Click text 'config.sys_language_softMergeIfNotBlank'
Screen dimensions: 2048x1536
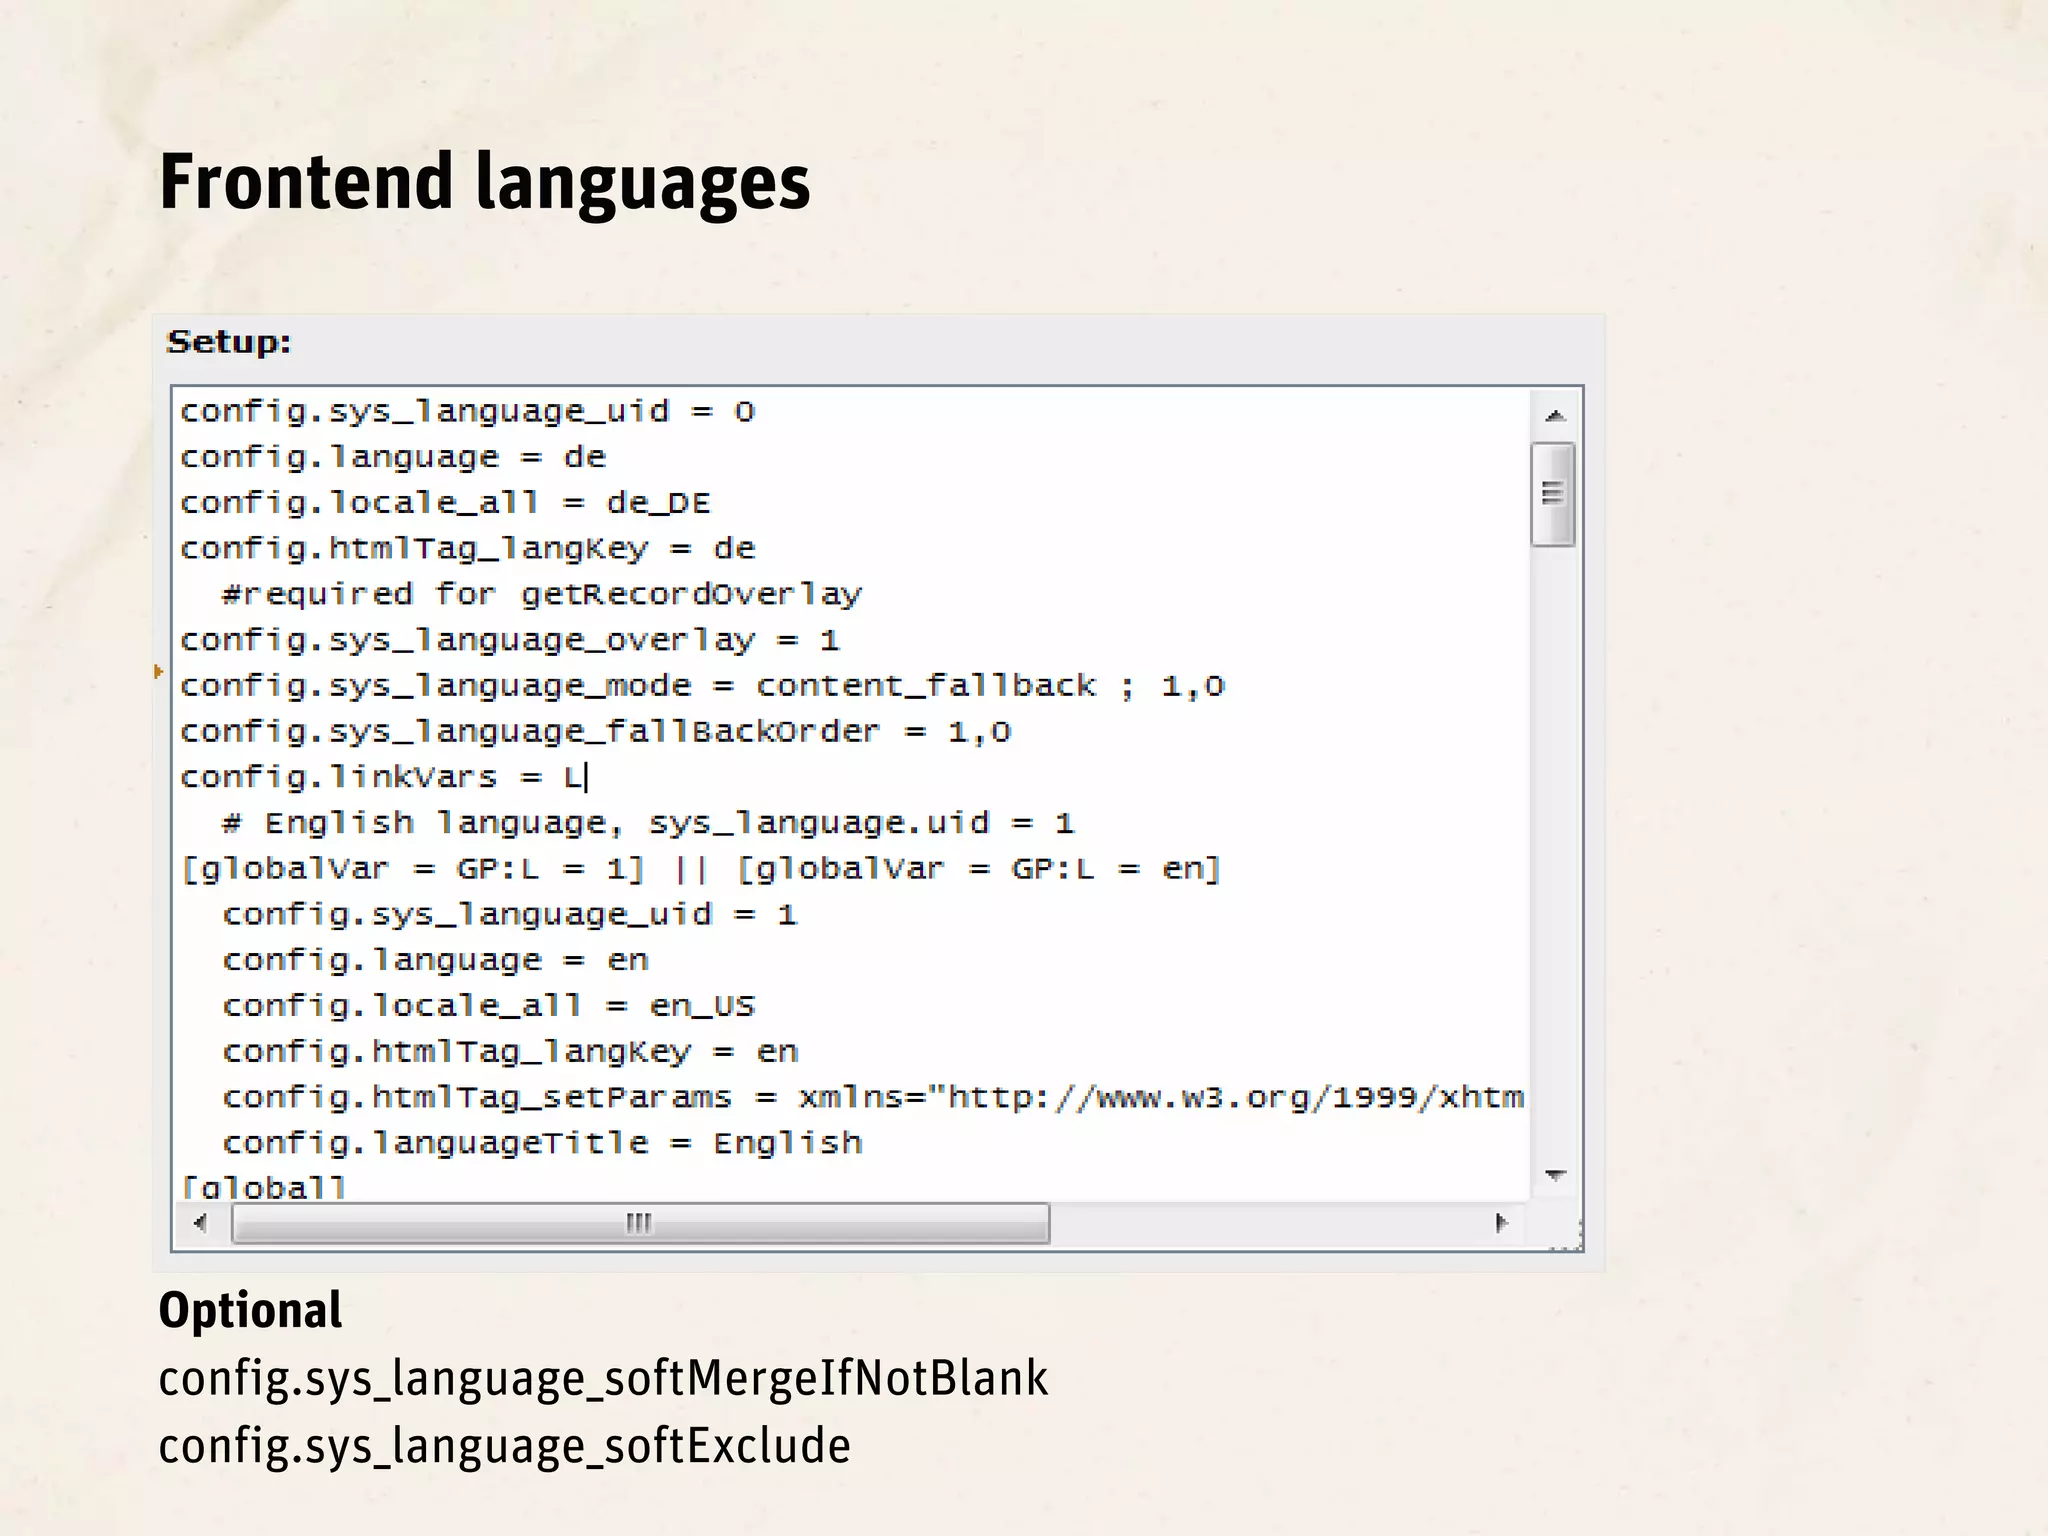coord(604,1378)
